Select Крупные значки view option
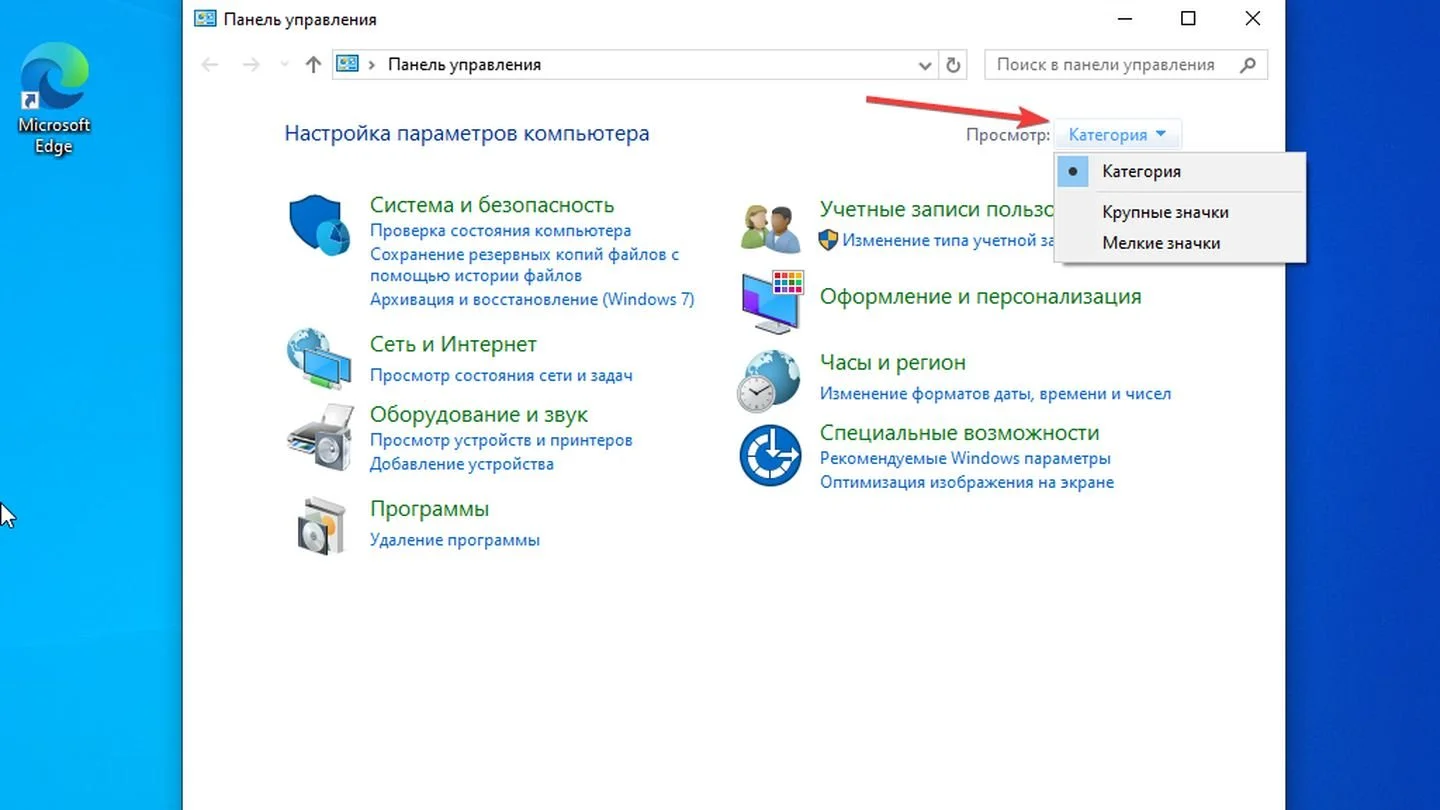The height and width of the screenshot is (810, 1440). (1181, 212)
